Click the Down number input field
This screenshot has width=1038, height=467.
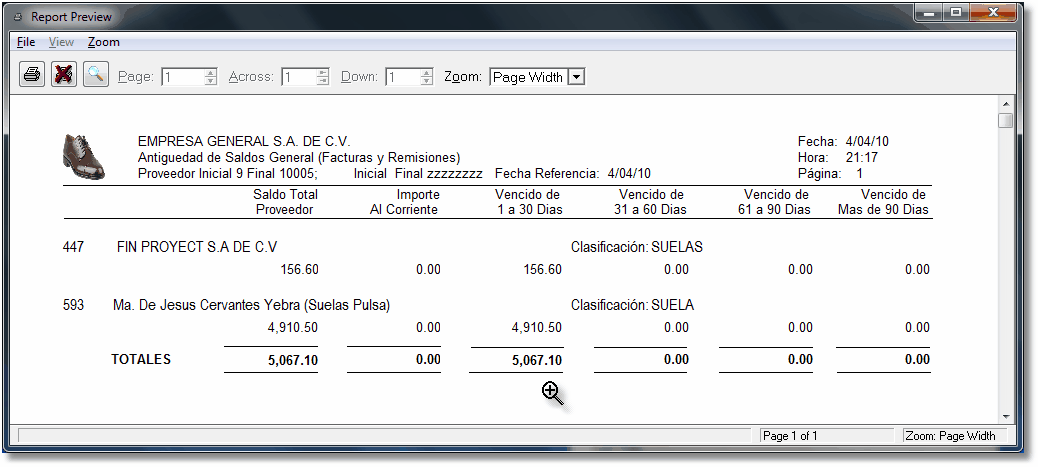point(402,77)
